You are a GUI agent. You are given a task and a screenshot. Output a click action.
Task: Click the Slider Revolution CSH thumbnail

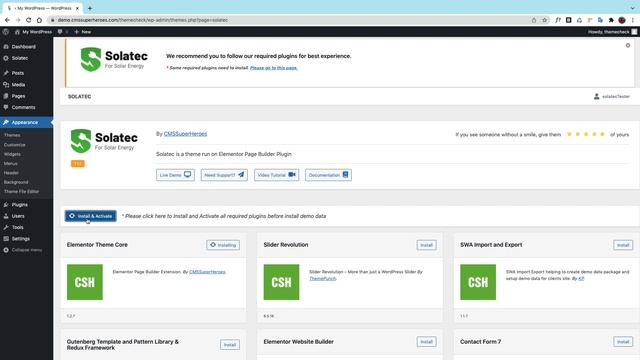[x=281, y=282]
